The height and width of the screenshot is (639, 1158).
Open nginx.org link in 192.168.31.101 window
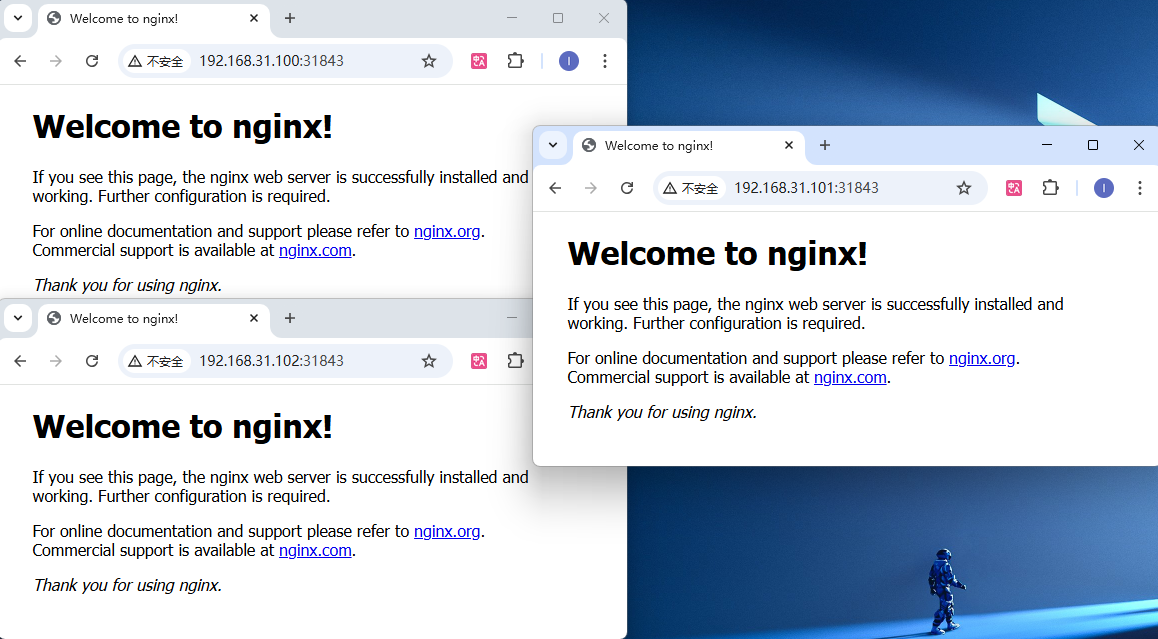click(x=981, y=358)
